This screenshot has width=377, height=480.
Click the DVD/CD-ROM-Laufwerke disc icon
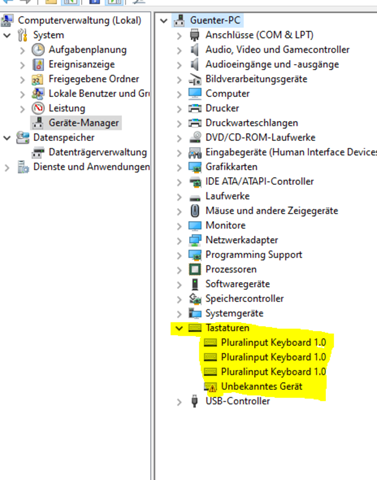click(x=195, y=137)
